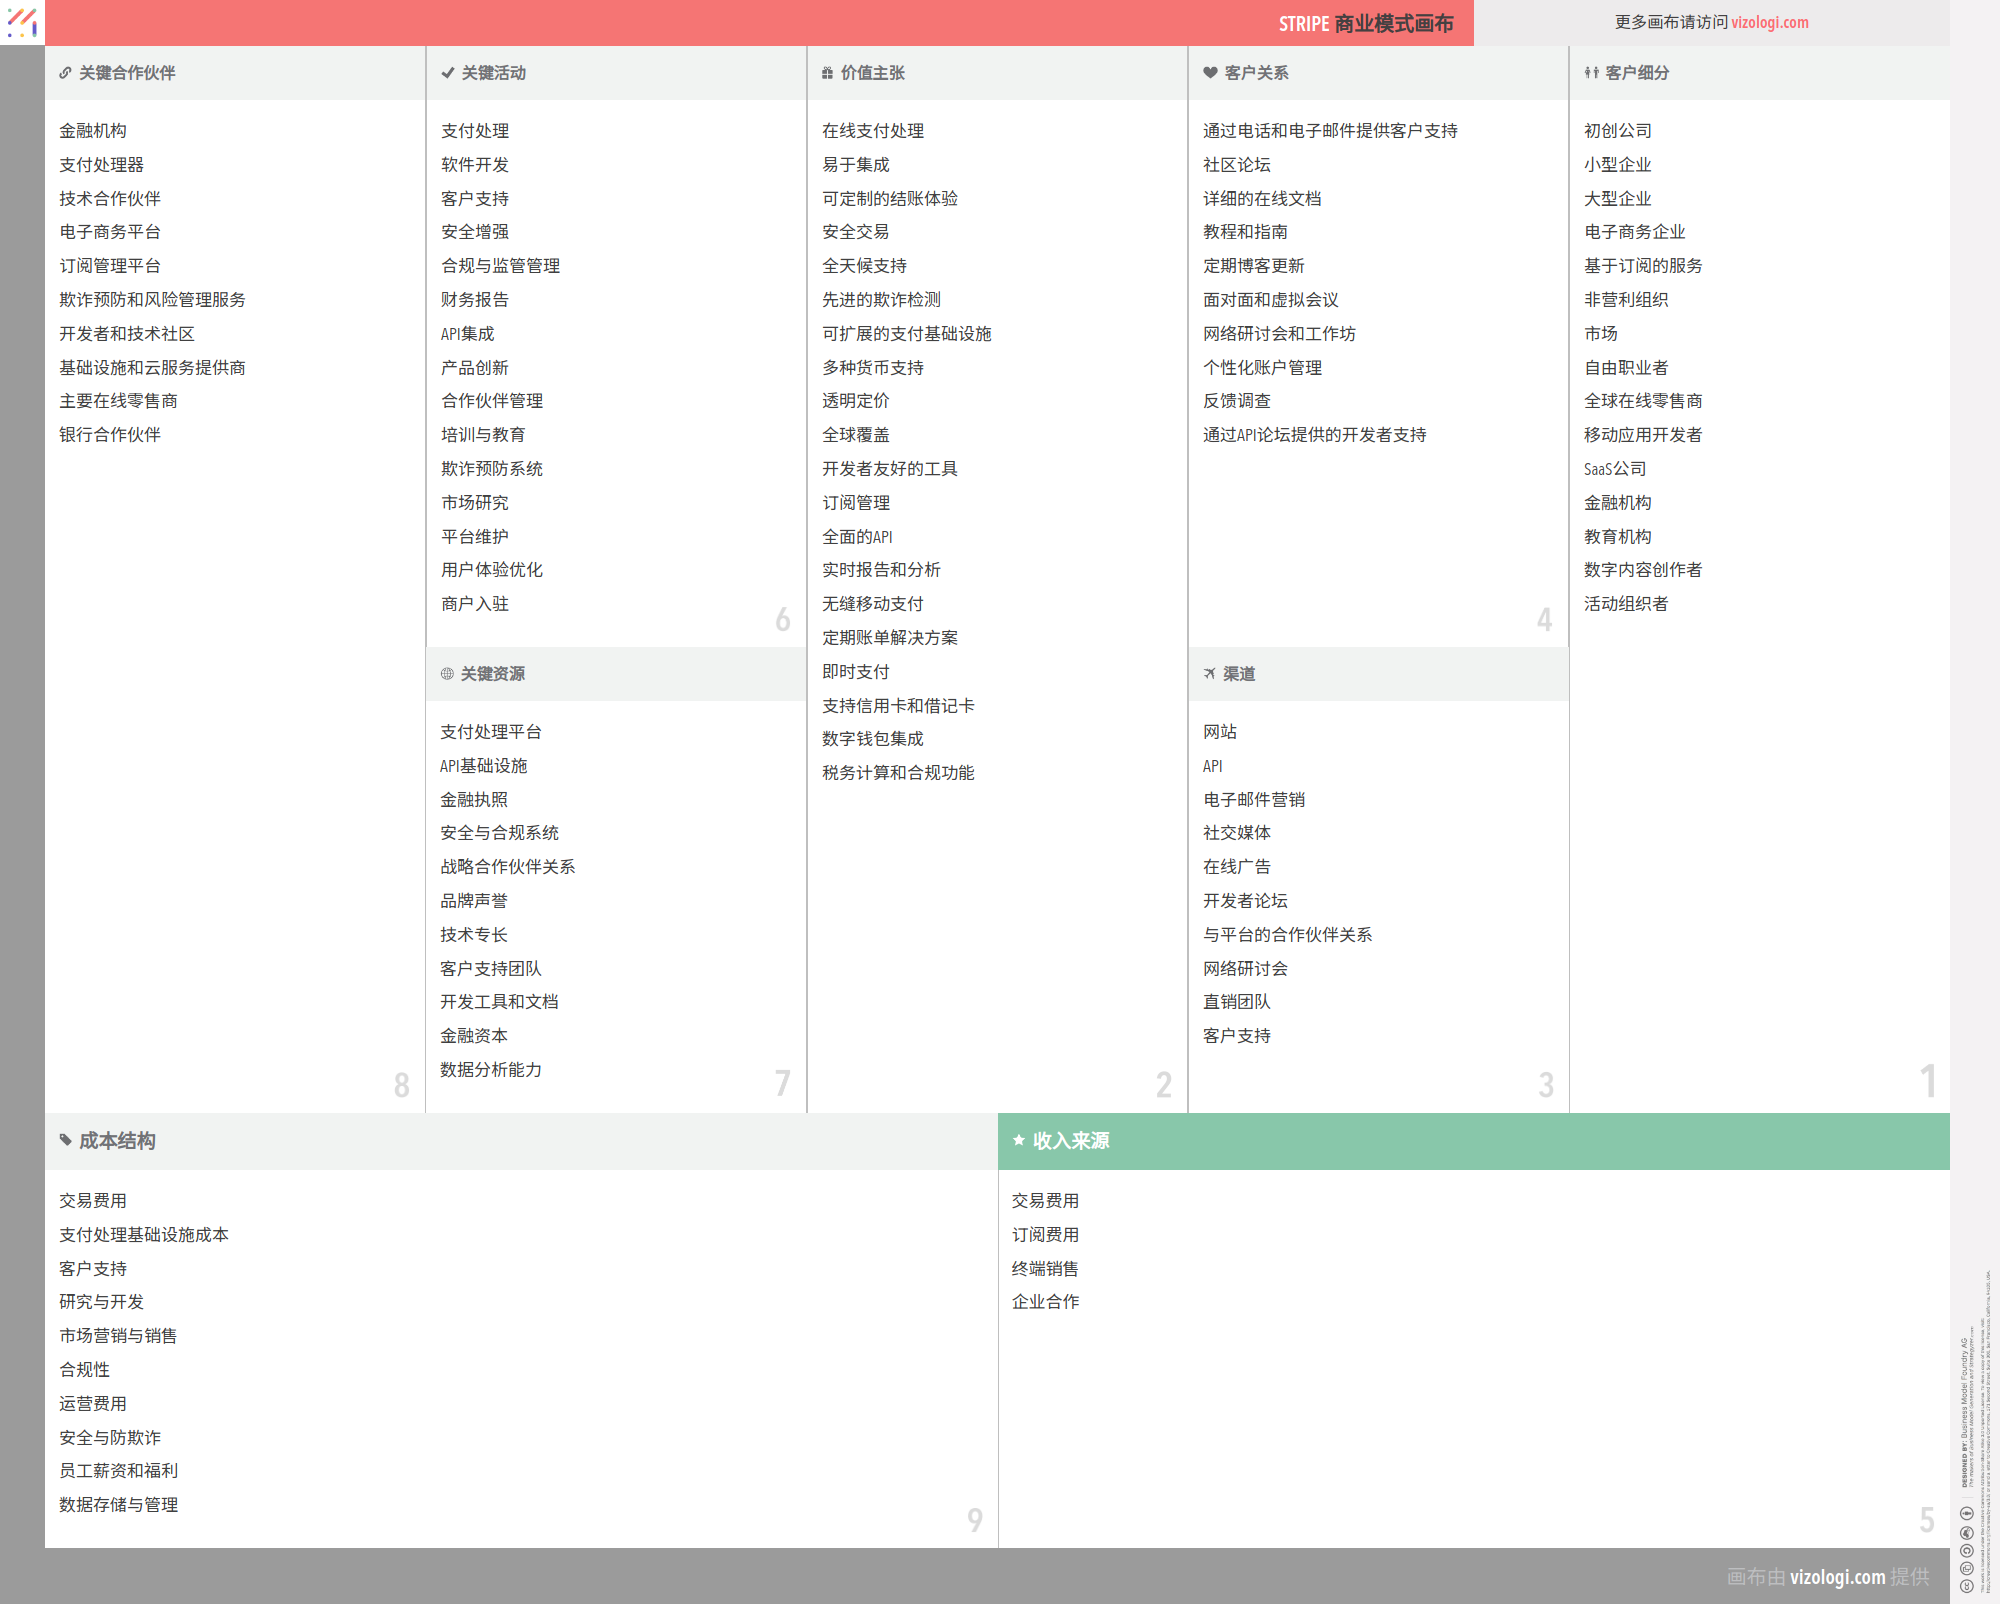2000x1604 pixels.
Task: Click the Vizologi logo icon
Action: coord(22,22)
